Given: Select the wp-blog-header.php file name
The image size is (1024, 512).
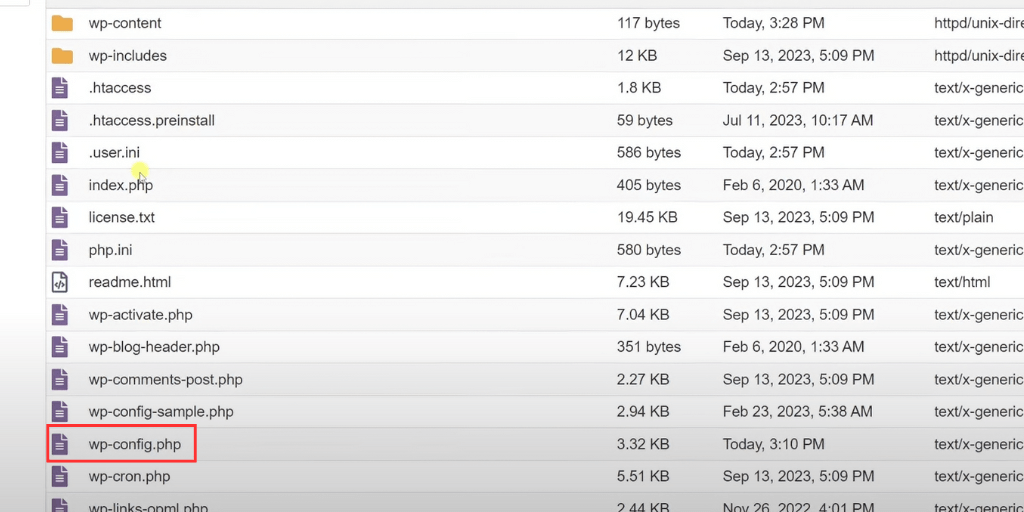Looking at the screenshot, I should pos(154,347).
